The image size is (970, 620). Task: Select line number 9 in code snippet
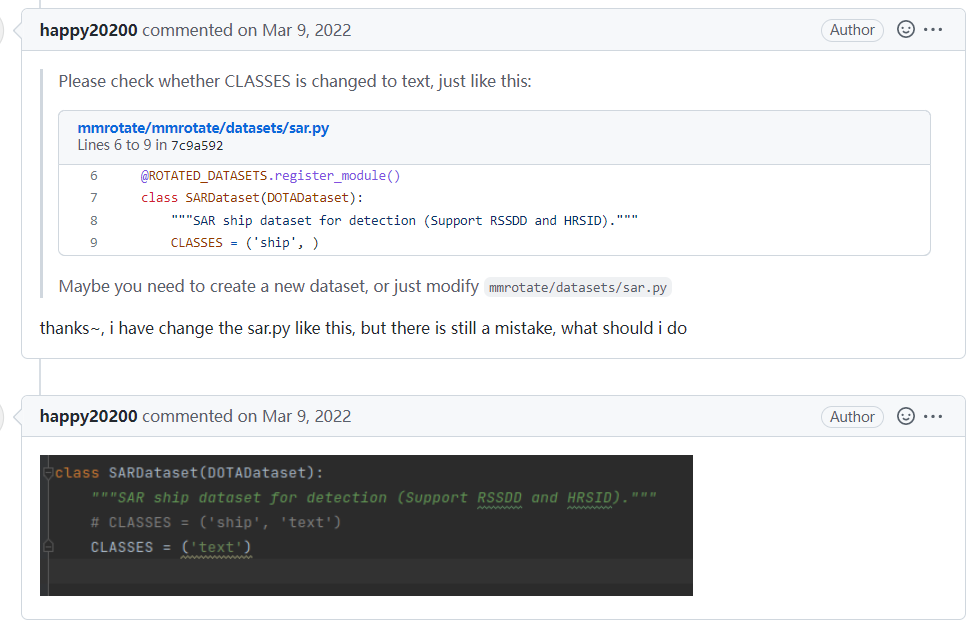tap(94, 242)
